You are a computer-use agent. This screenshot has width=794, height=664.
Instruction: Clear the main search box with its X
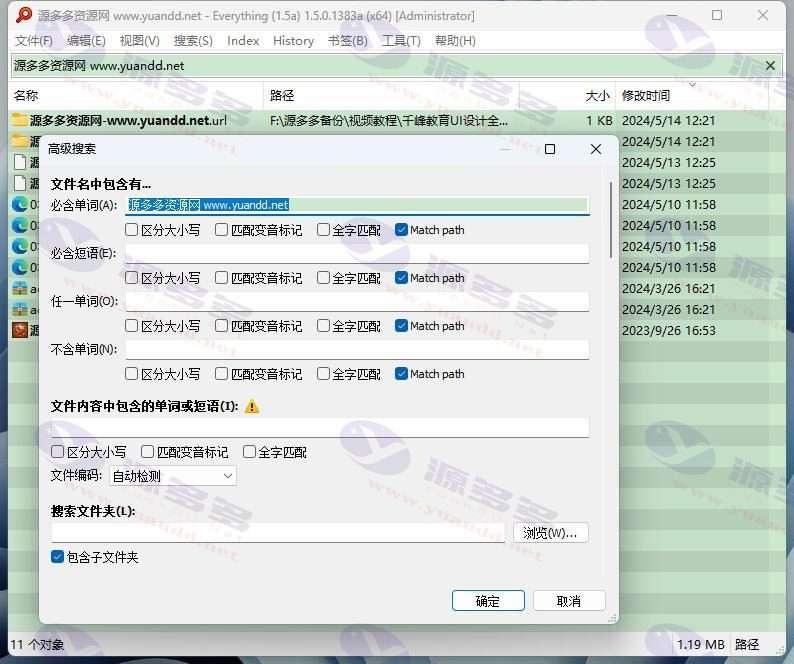coord(770,65)
